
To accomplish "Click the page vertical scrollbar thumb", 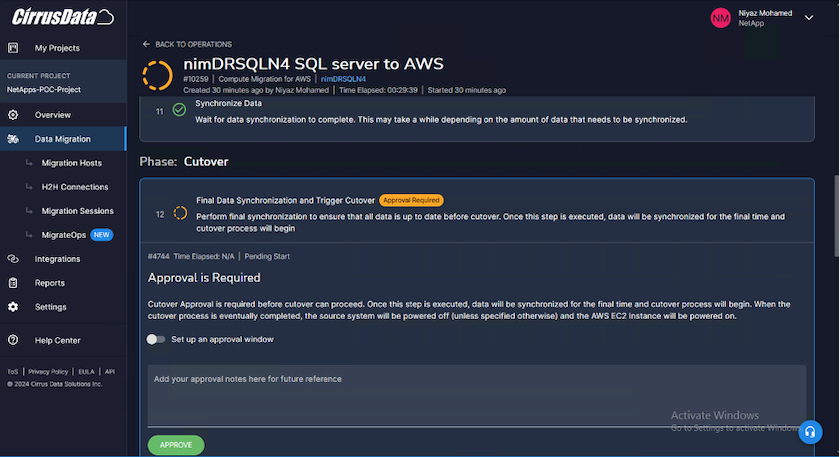I will (836, 215).
